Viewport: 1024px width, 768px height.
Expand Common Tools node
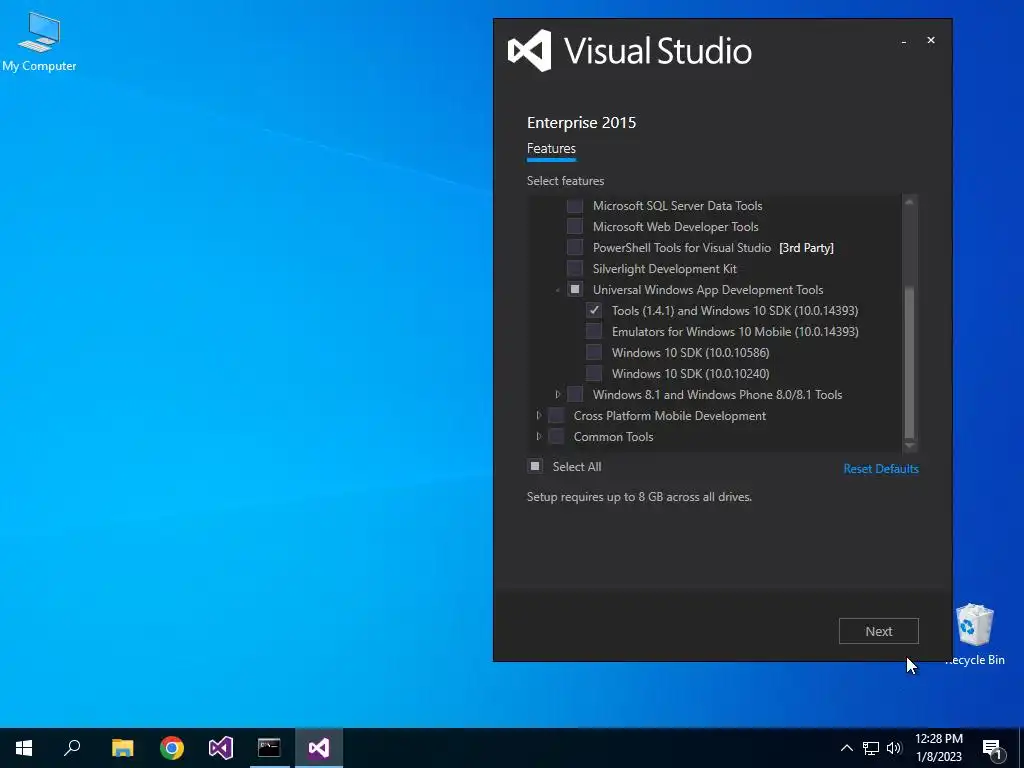click(x=539, y=436)
